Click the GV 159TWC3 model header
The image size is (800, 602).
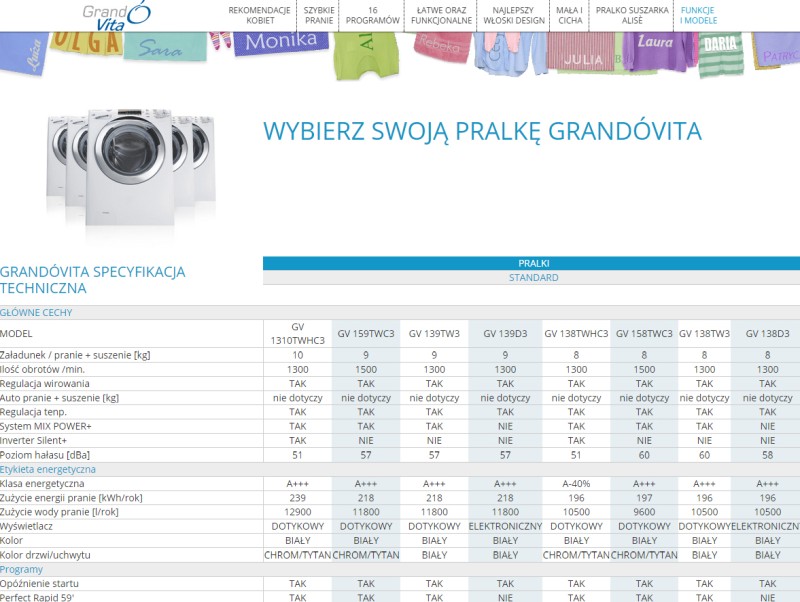(x=366, y=334)
